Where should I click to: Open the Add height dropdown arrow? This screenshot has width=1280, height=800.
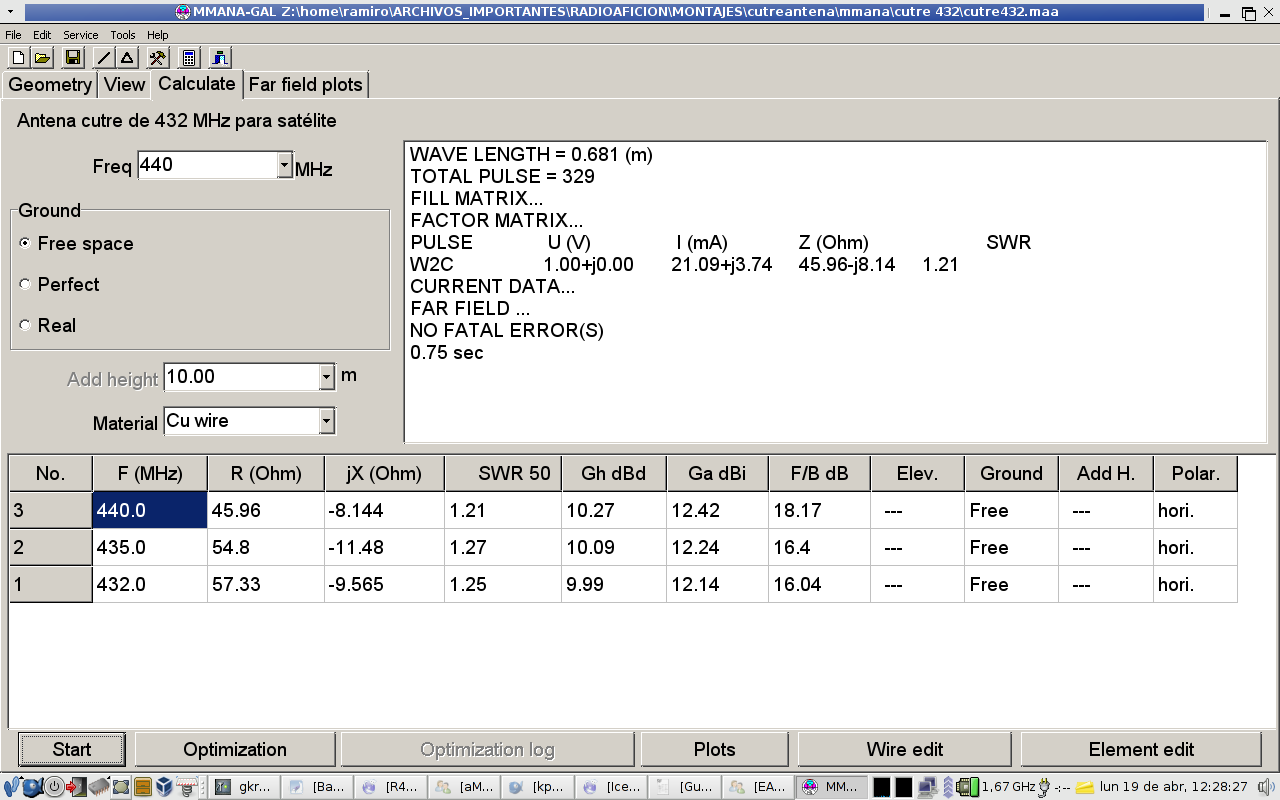coord(326,377)
